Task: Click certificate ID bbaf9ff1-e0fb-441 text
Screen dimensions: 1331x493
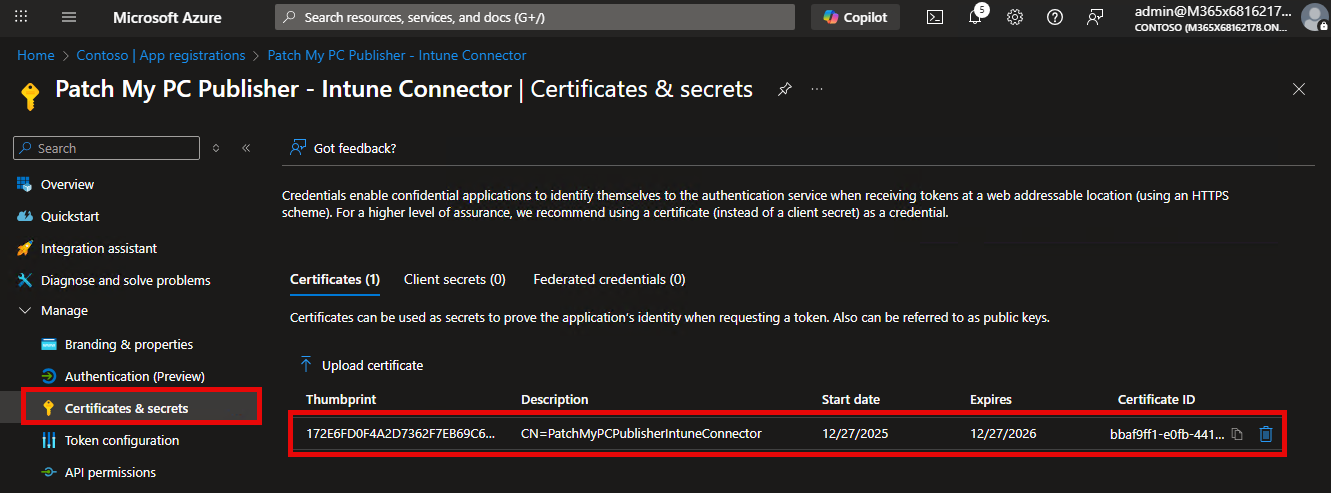Action: 1167,434
